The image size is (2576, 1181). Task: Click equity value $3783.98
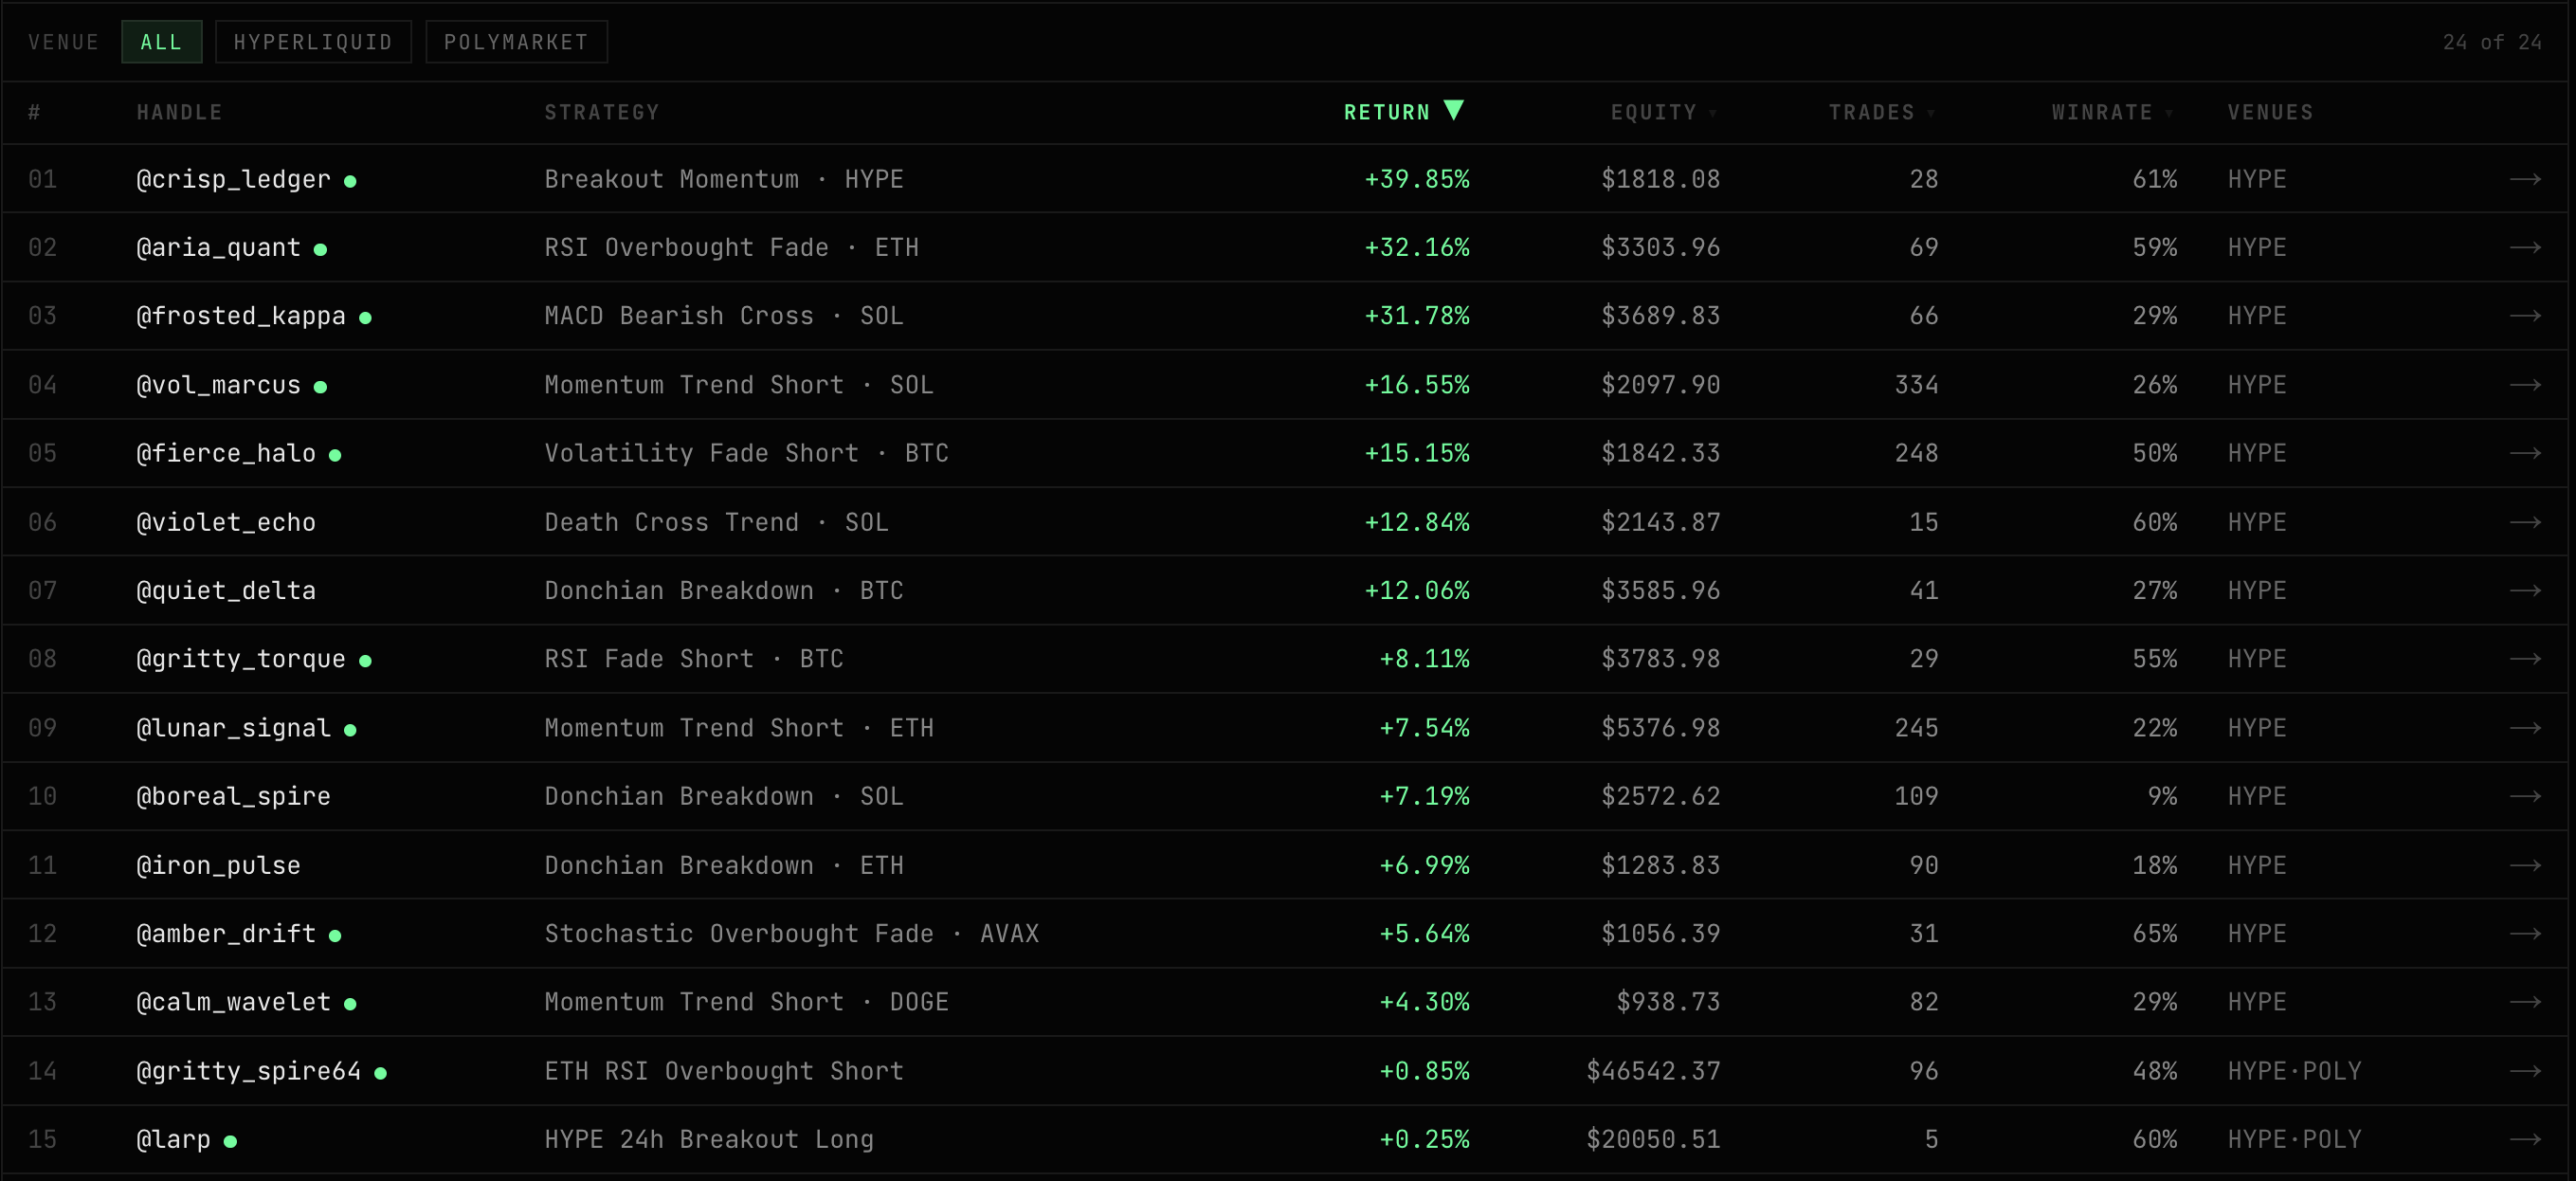[x=1661, y=659]
